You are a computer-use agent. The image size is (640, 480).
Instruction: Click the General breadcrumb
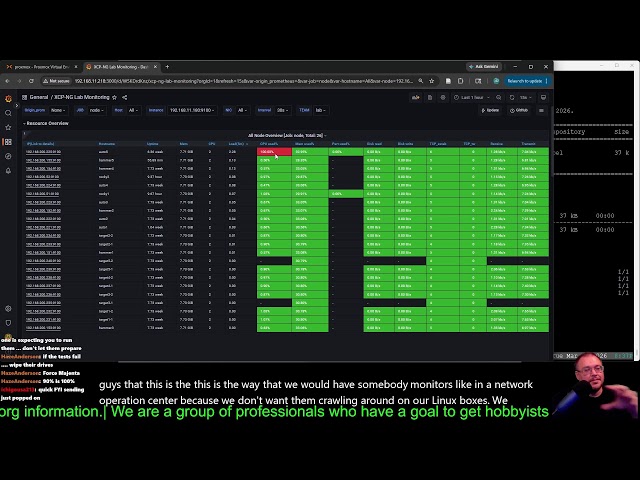(39, 98)
